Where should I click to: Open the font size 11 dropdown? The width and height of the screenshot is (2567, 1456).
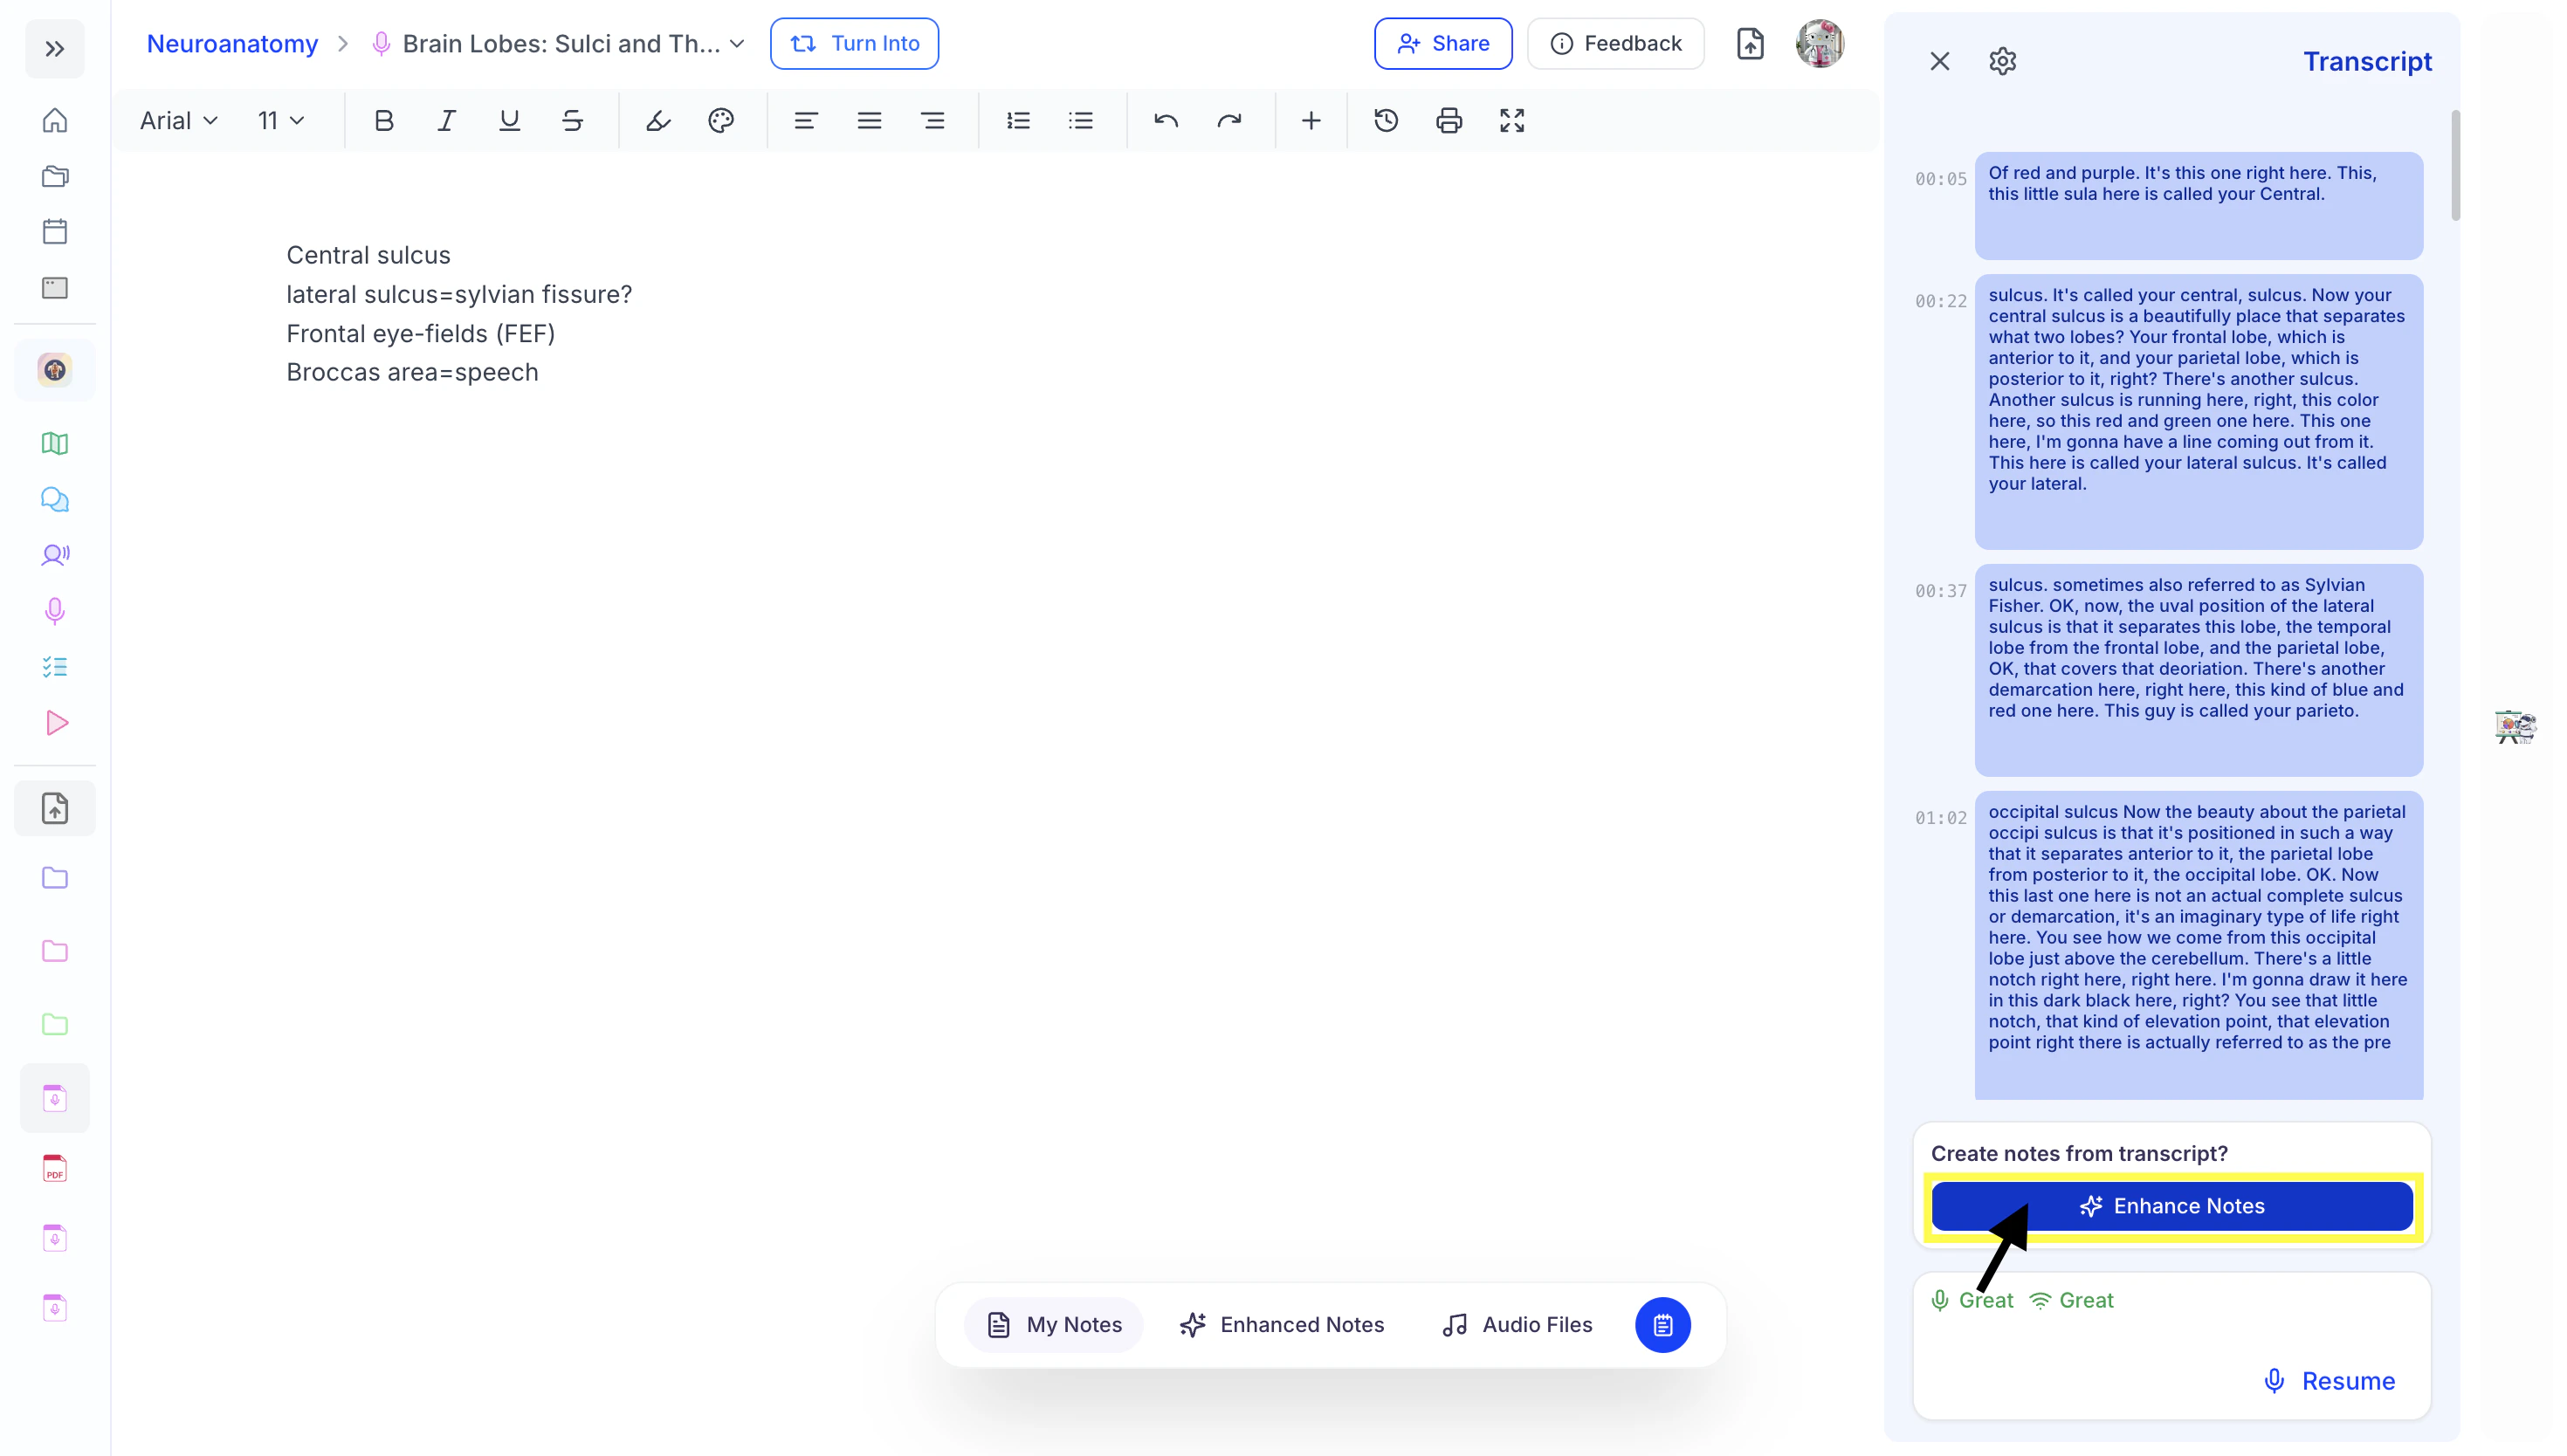coord(280,121)
